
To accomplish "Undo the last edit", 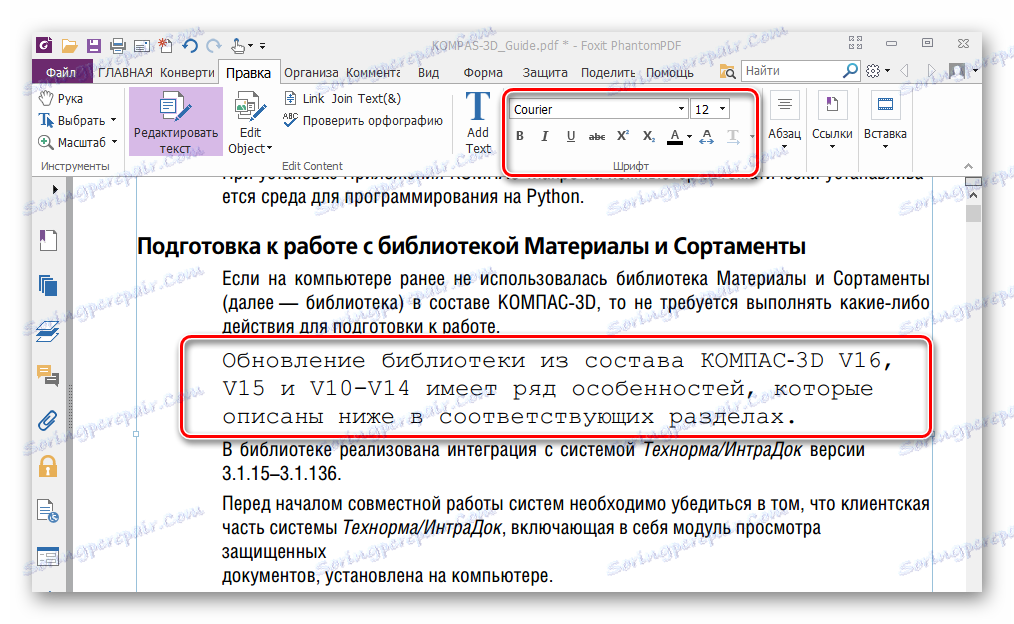I will pyautogui.click(x=189, y=45).
